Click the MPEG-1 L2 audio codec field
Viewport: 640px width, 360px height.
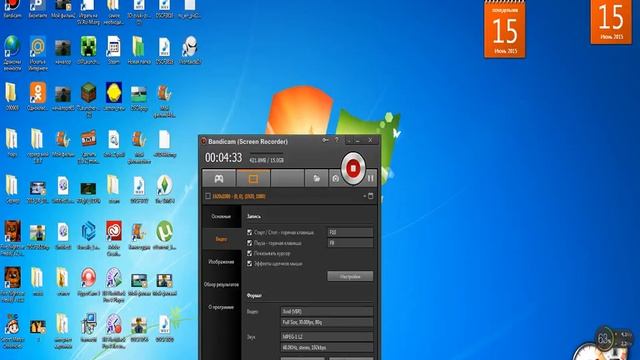coord(327,337)
